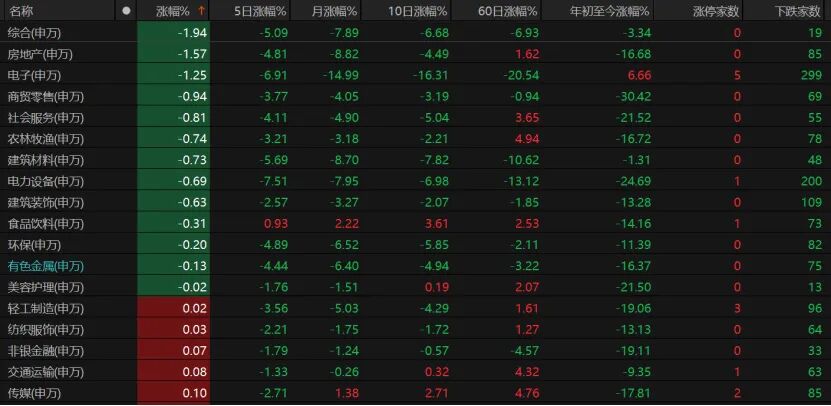Select the 建筑材料(申万) row name
This screenshot has width=831, height=406.
coord(46,160)
